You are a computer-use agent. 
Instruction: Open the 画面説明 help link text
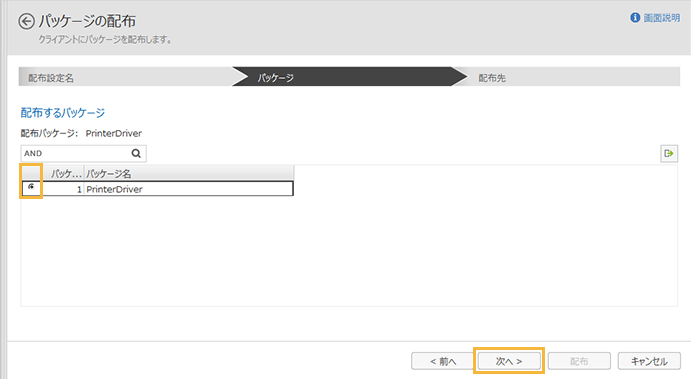pyautogui.click(x=661, y=18)
